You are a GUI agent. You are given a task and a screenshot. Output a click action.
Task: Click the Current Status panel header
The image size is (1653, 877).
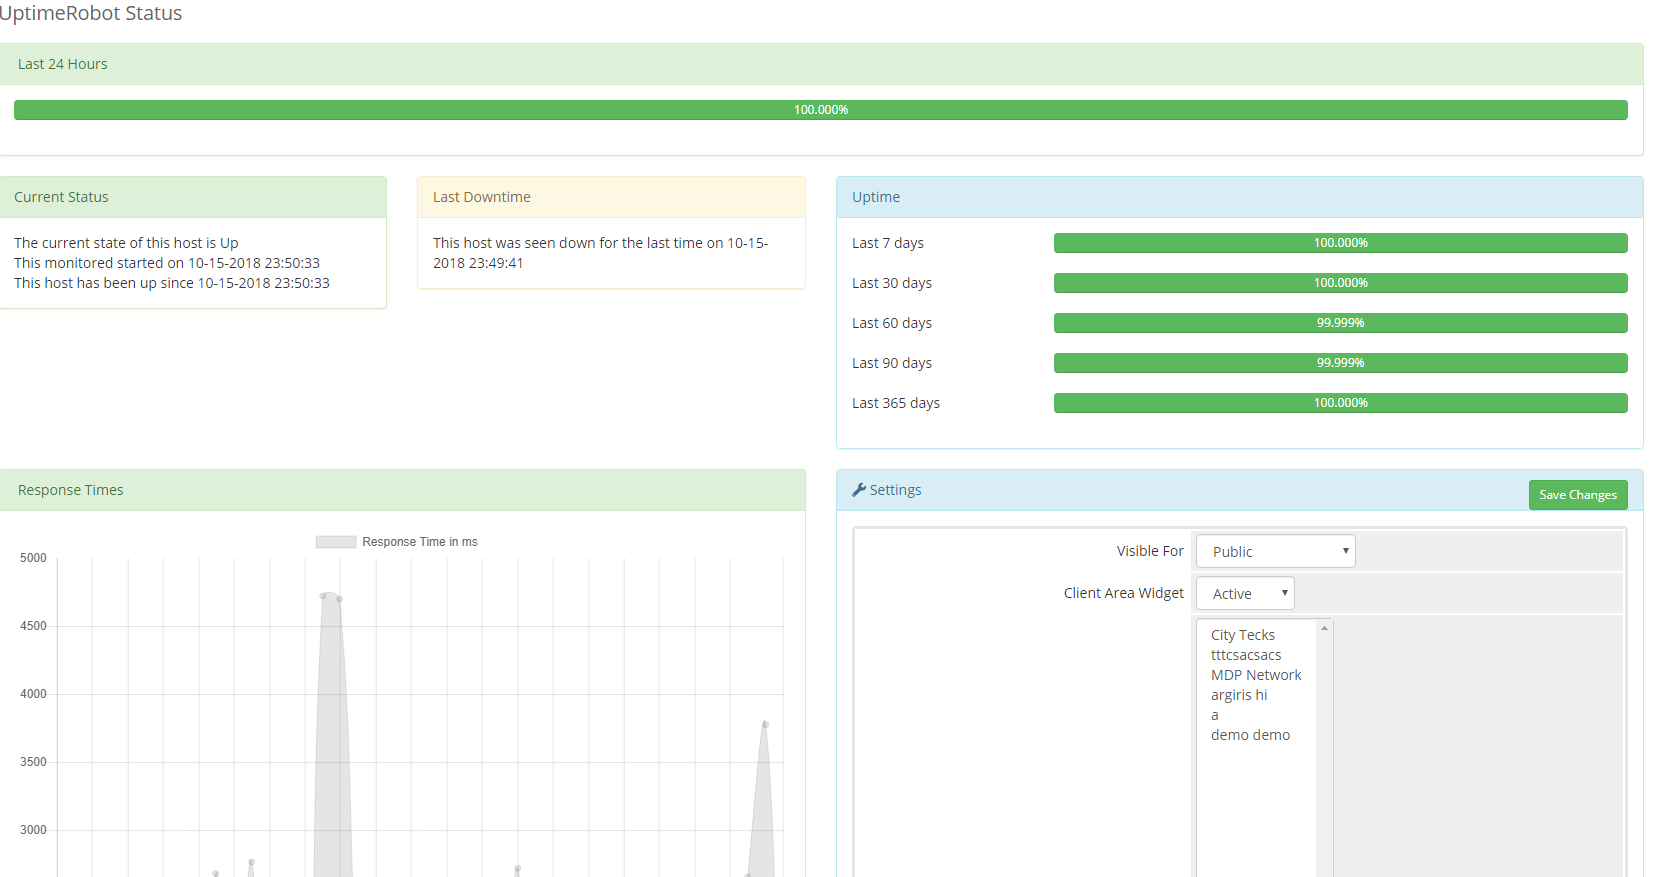point(193,197)
